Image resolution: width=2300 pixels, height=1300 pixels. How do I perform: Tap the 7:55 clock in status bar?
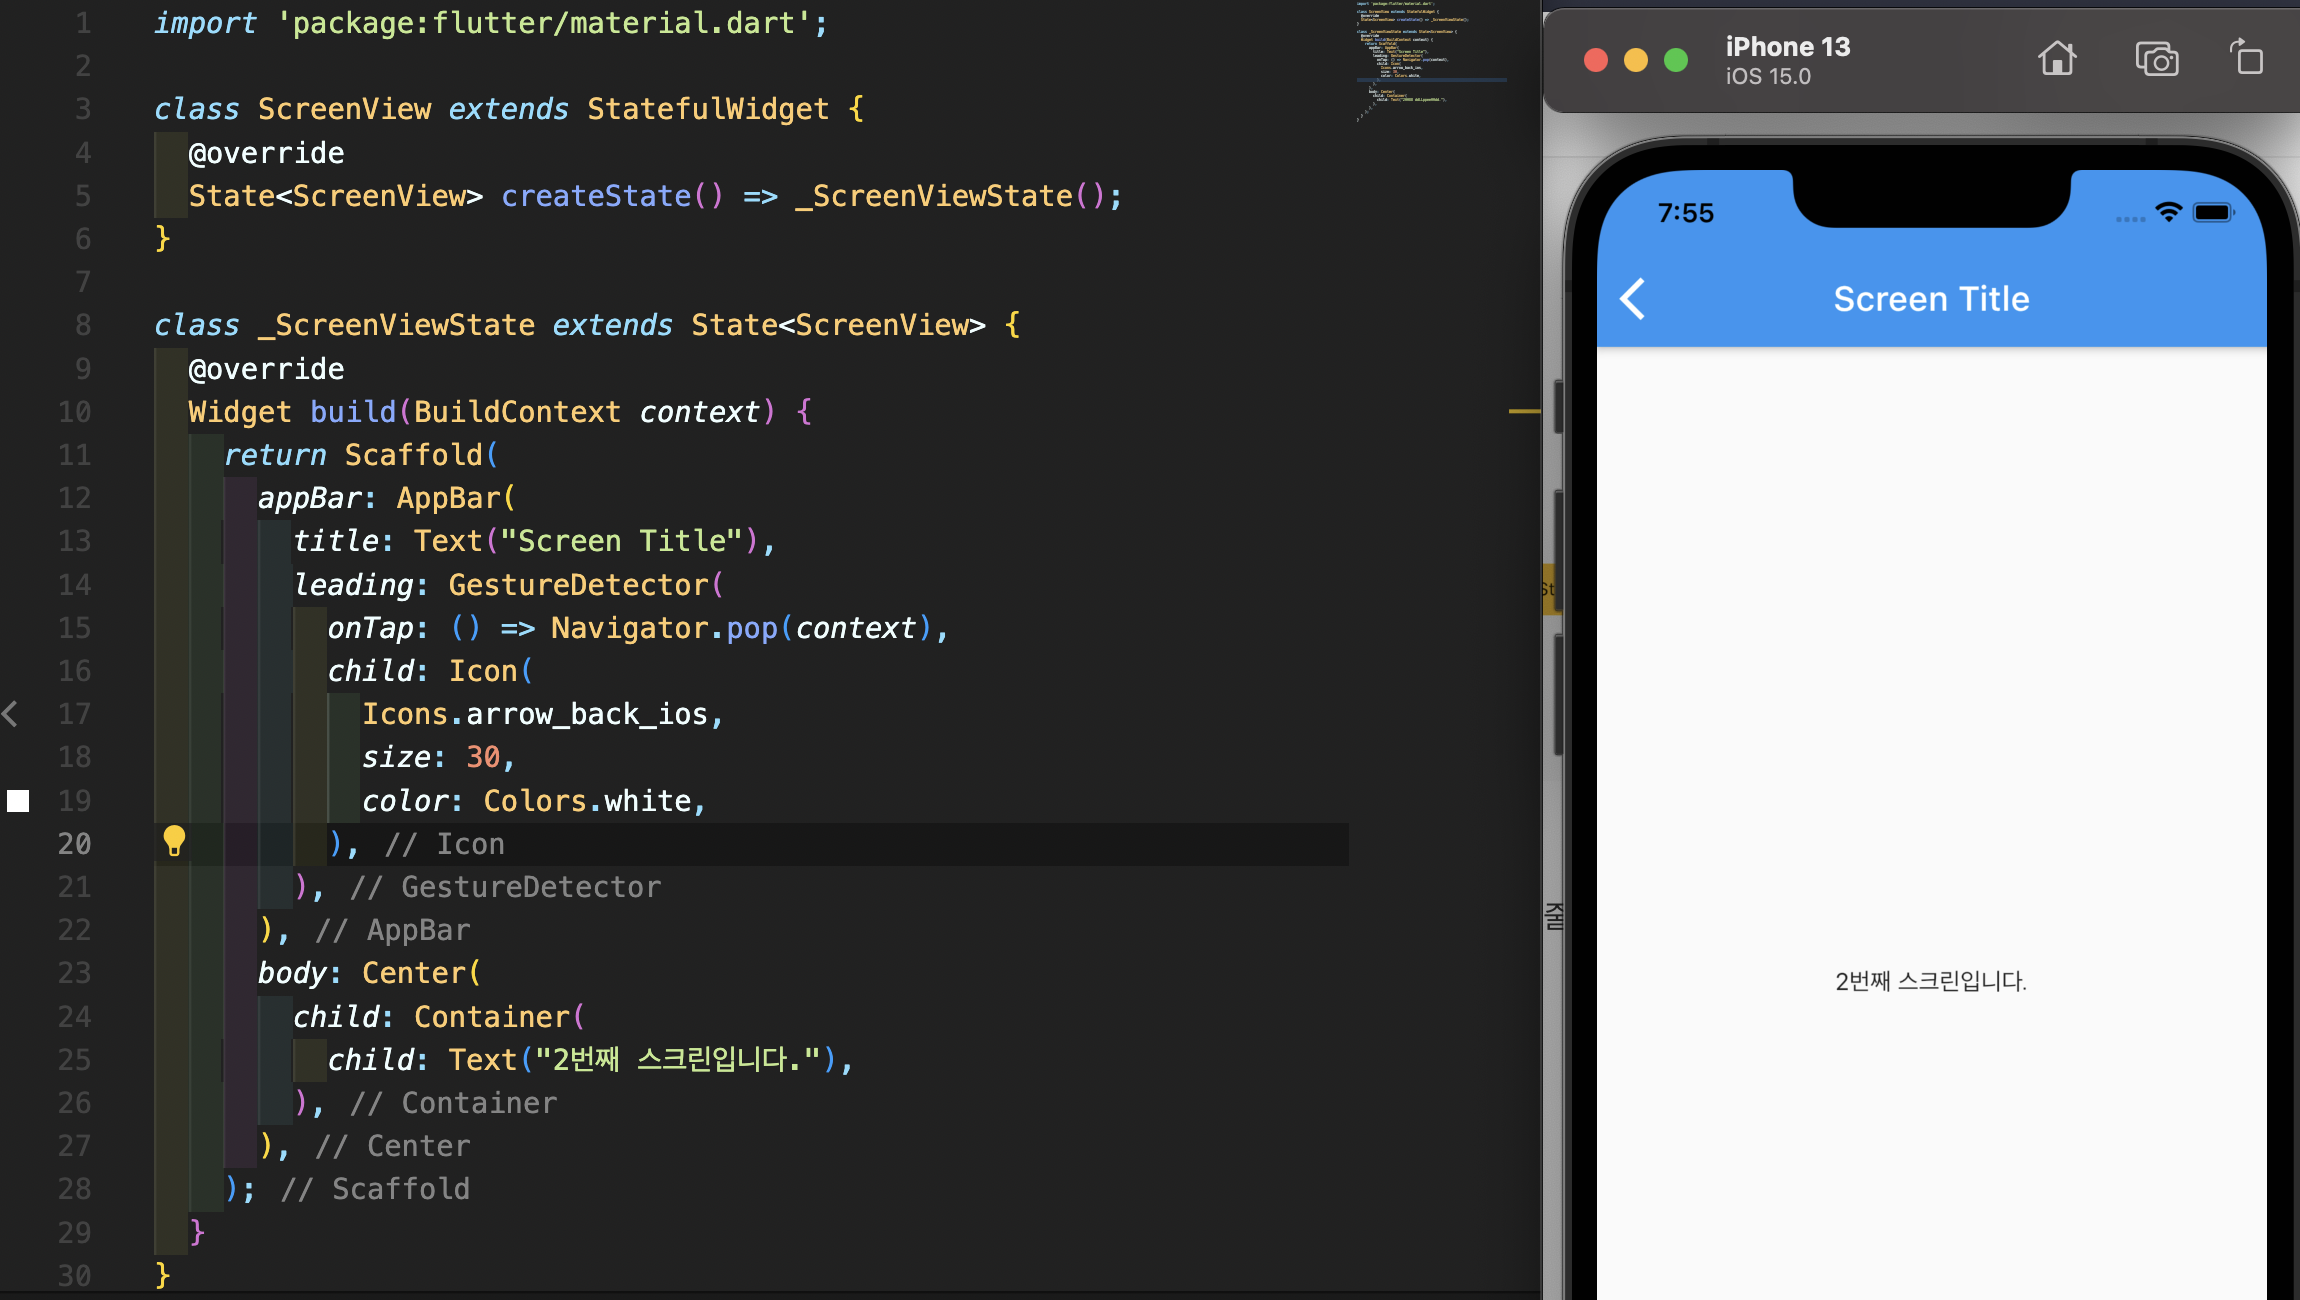[1685, 213]
